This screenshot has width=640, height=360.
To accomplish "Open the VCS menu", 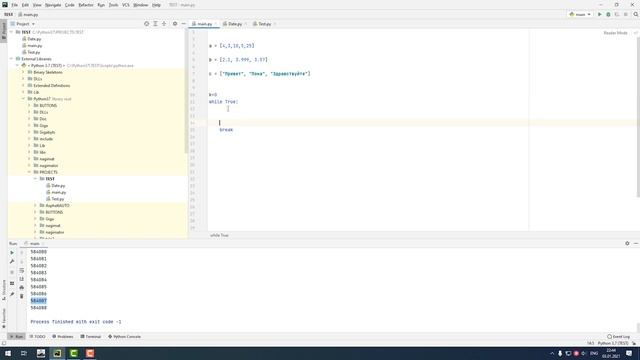I will 126,5.
